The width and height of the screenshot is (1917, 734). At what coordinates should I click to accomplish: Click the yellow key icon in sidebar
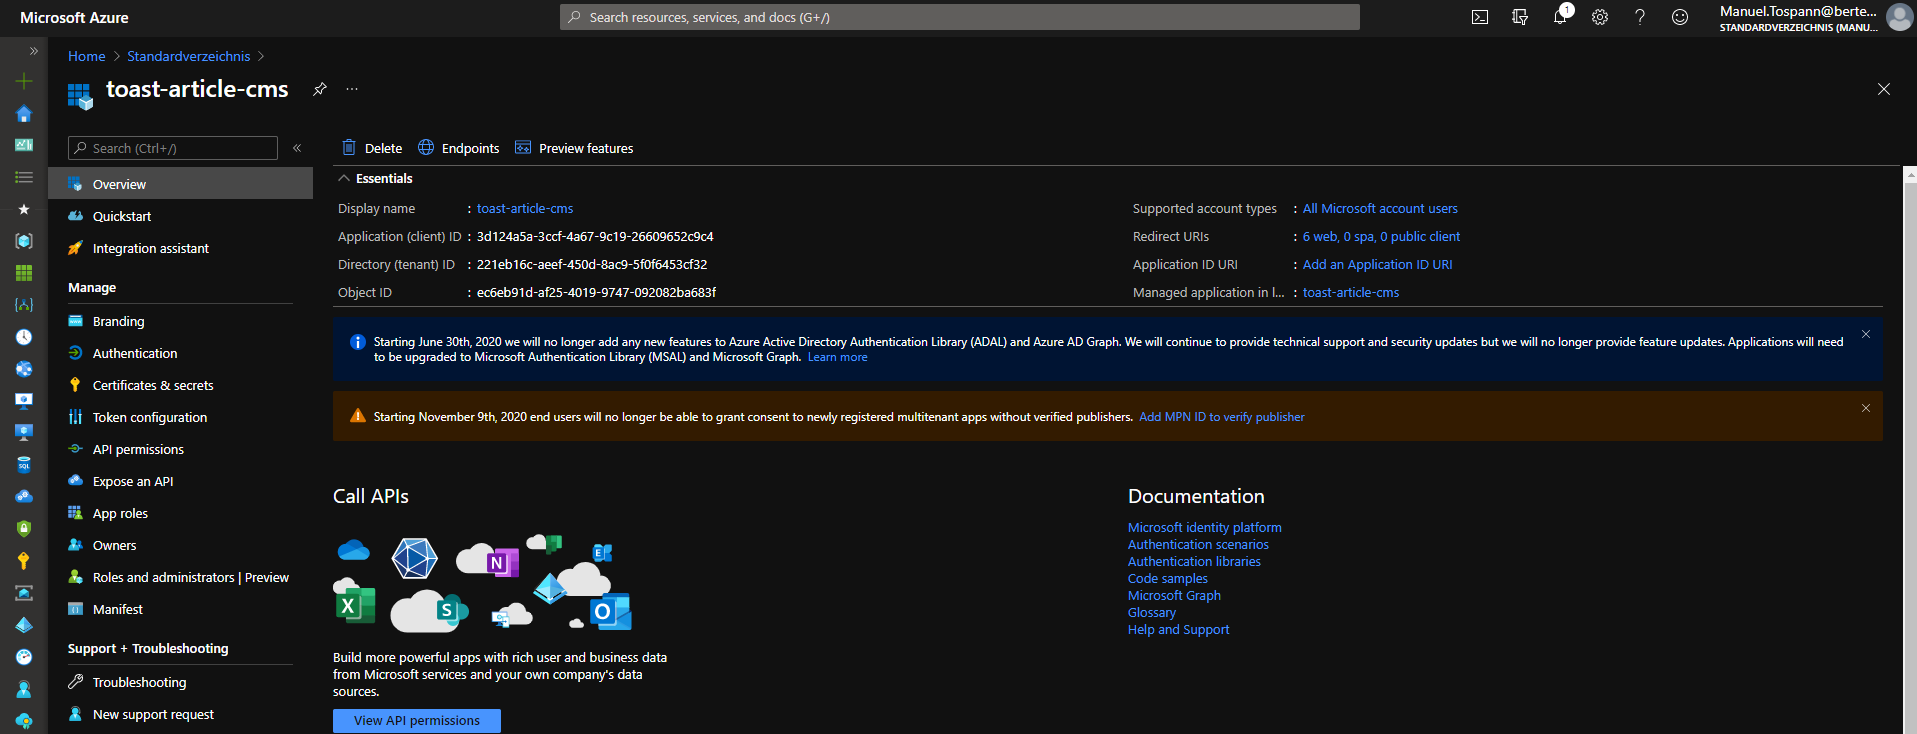tap(24, 561)
